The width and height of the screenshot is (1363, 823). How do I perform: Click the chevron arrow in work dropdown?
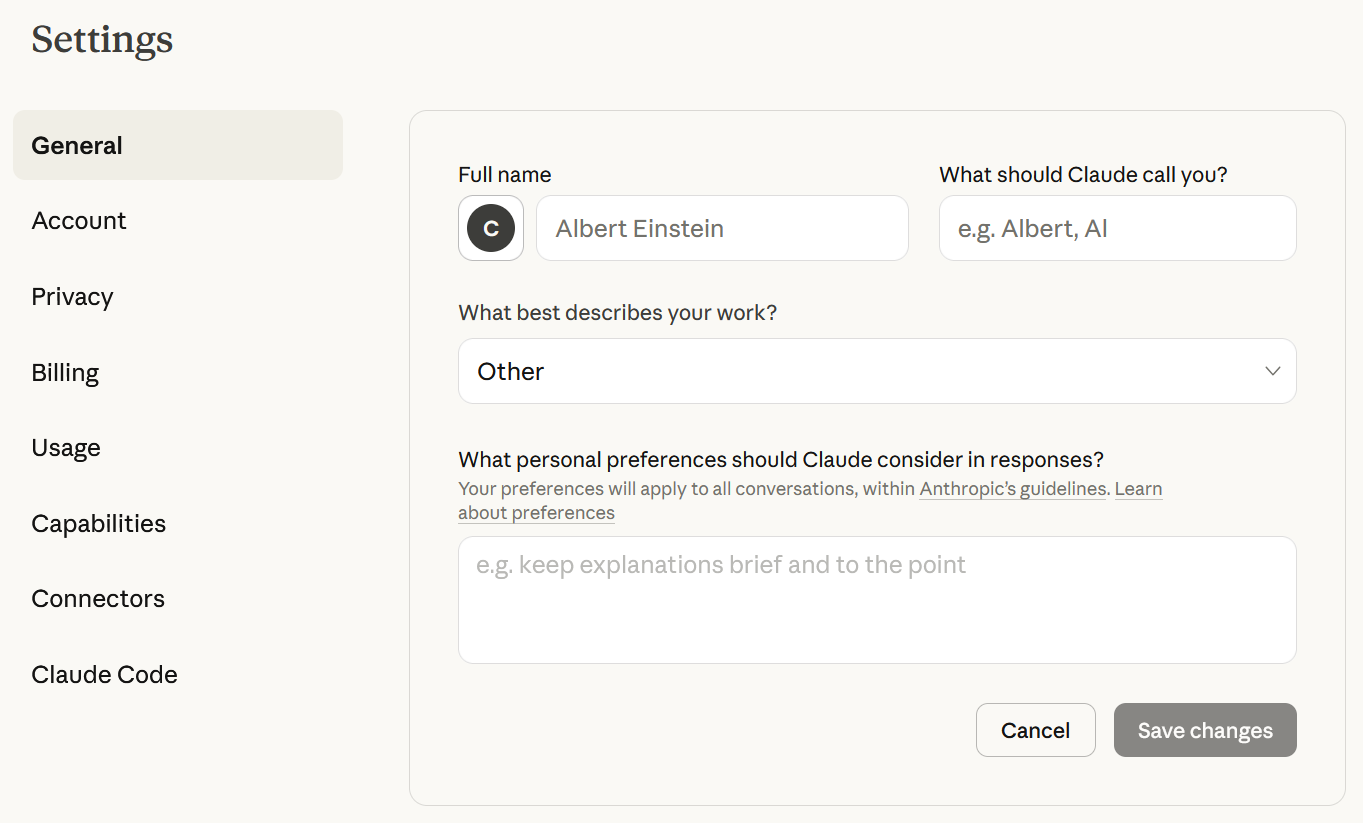click(1272, 371)
